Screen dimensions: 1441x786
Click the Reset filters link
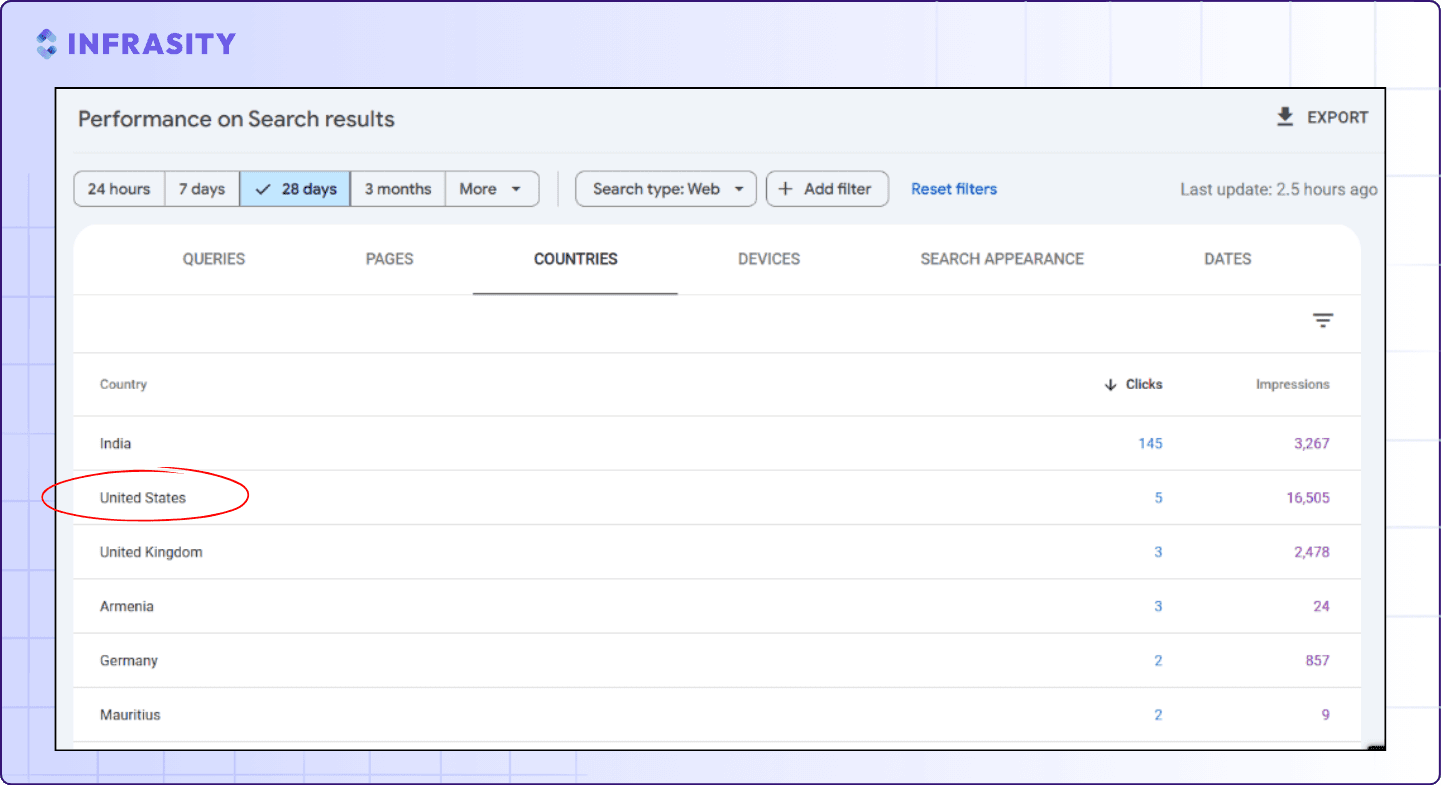coord(954,189)
